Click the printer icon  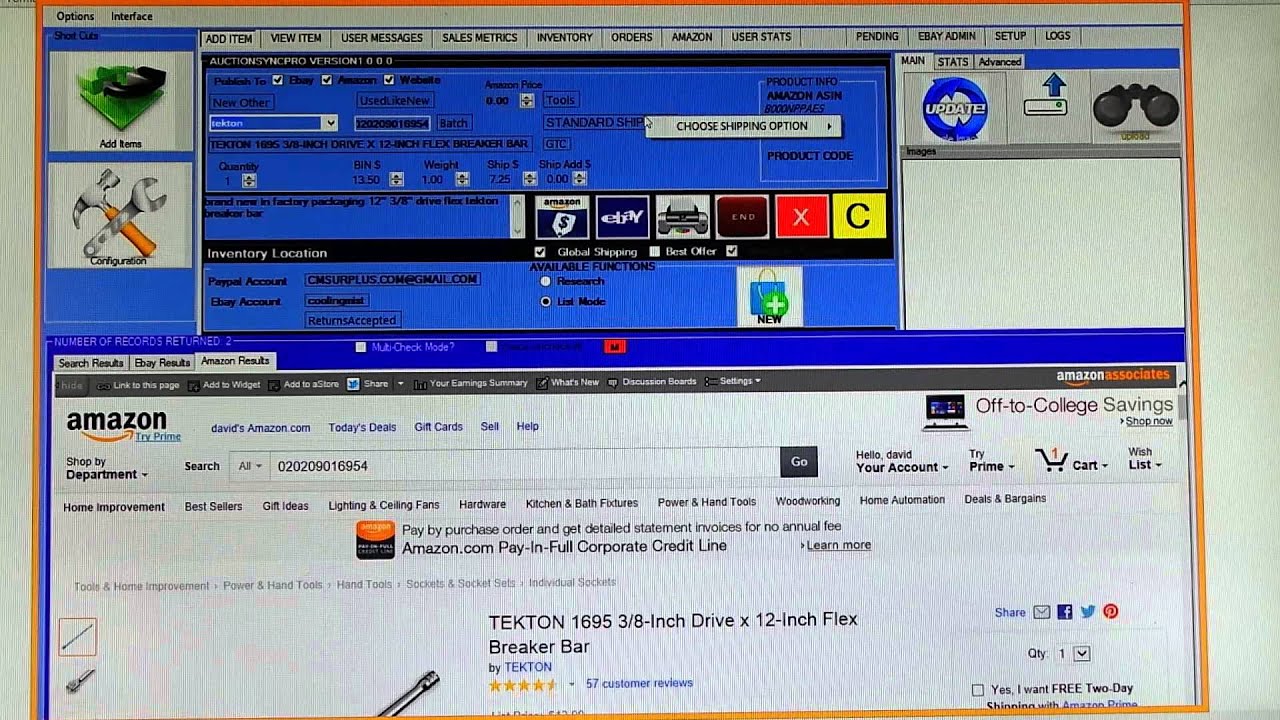click(x=682, y=217)
